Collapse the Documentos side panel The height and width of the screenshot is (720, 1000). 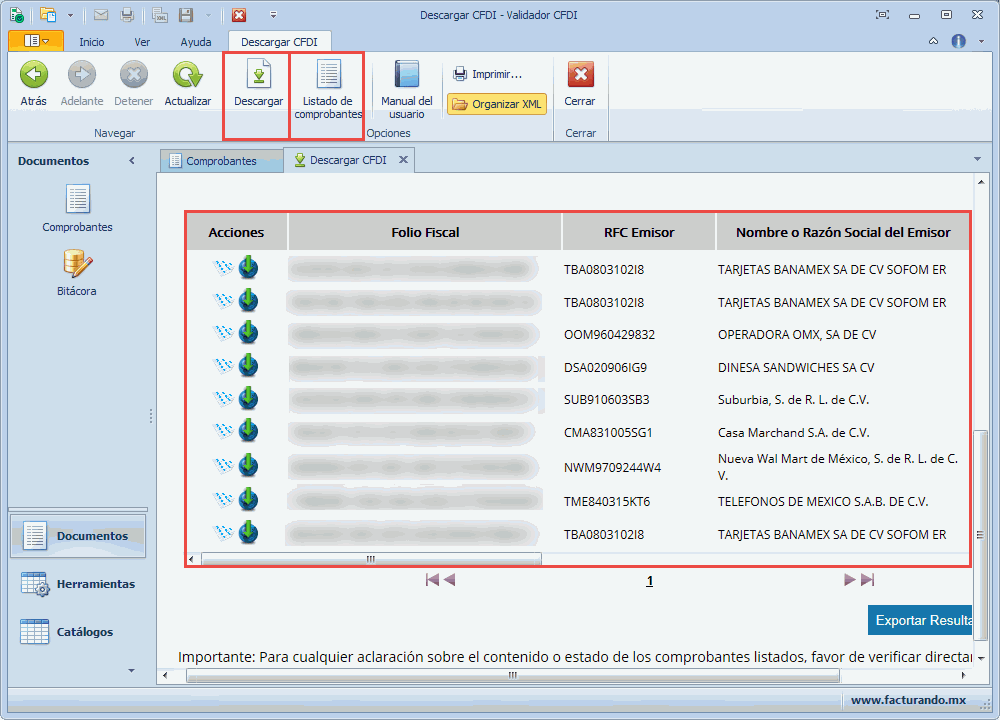[x=132, y=161]
